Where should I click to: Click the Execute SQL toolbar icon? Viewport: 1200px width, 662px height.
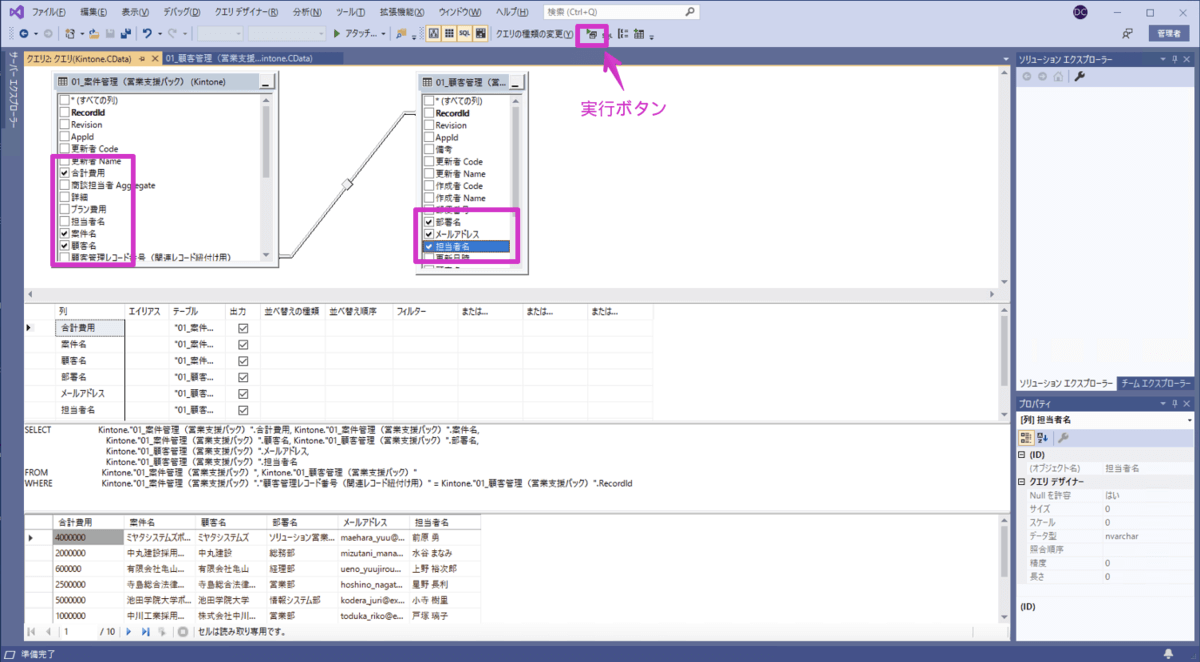pos(593,34)
